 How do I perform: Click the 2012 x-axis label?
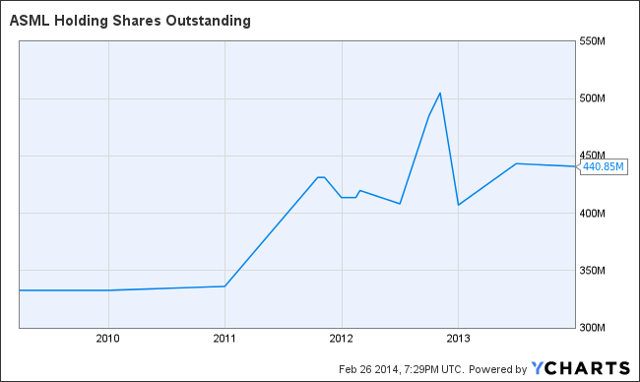341,338
